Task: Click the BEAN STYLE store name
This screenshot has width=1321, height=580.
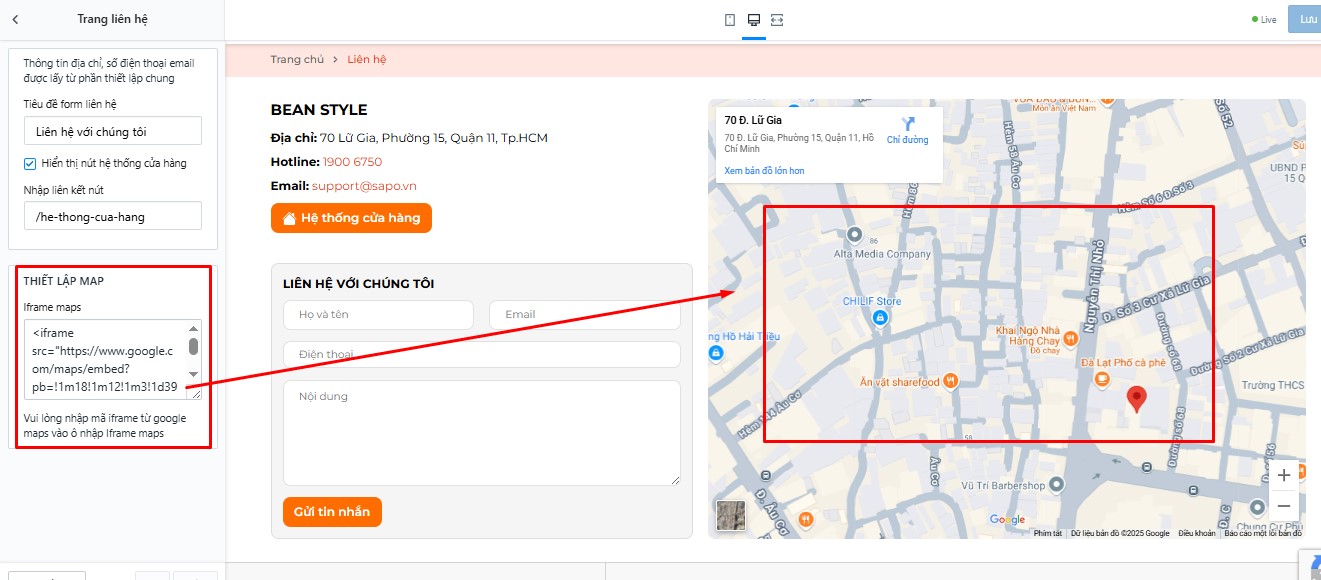Action: [319, 110]
